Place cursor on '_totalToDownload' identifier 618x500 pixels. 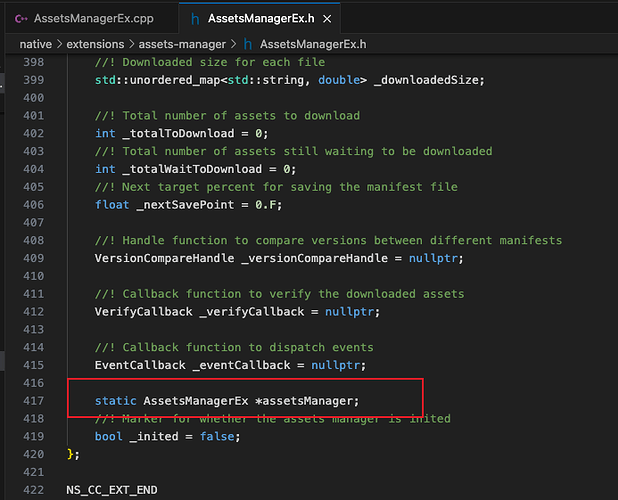click(x=178, y=134)
